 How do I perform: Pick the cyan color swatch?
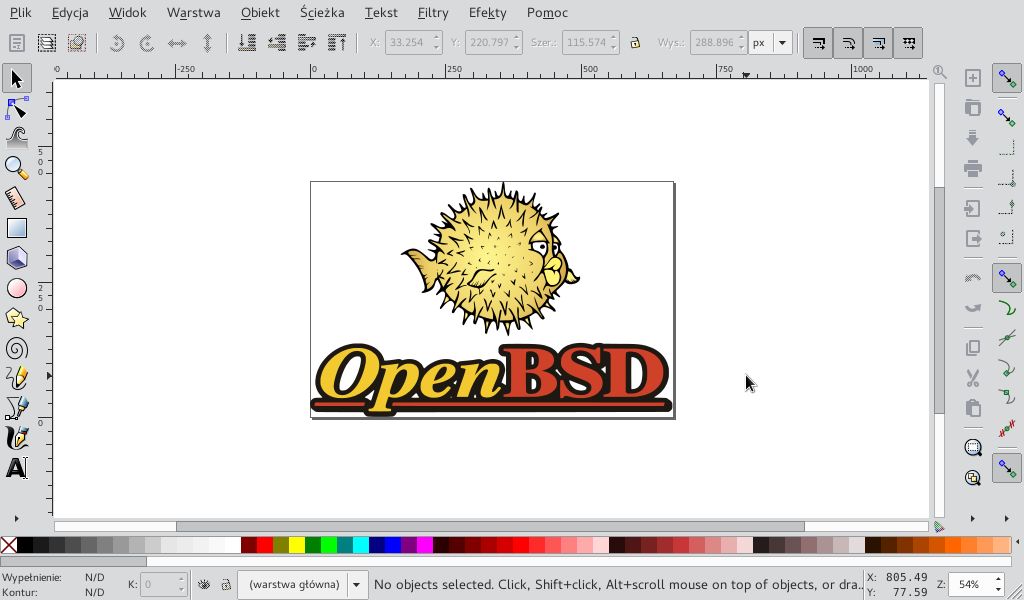pyautogui.click(x=360, y=545)
